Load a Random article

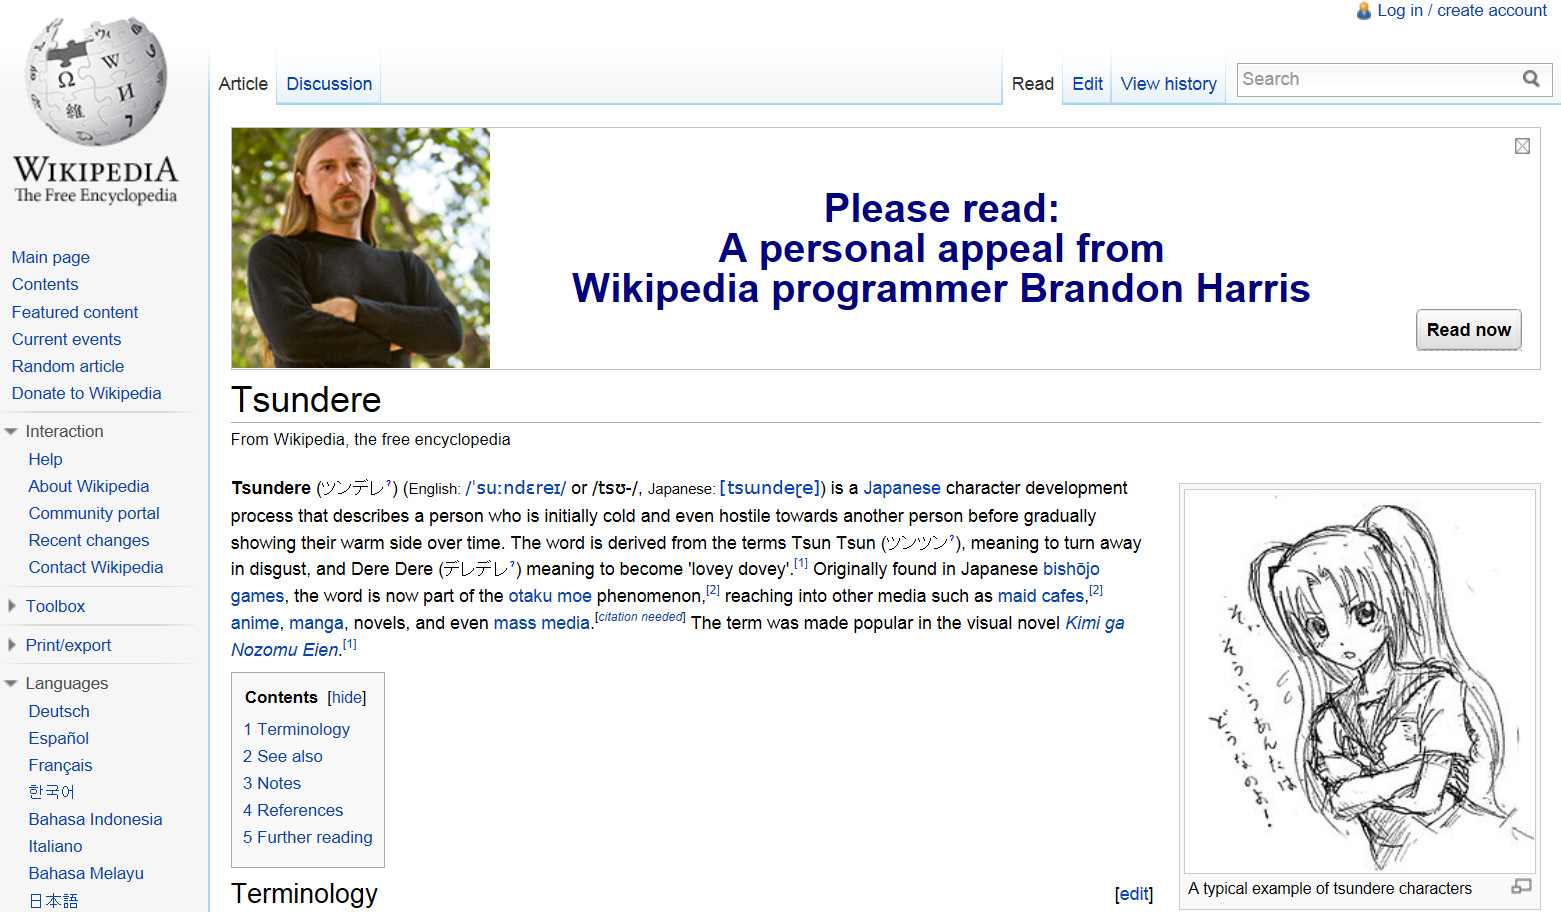68,366
